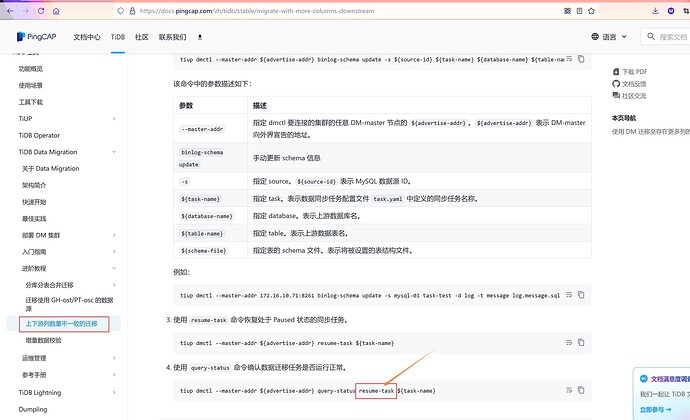Expand the TiUP sidebar section
The height and width of the screenshot is (420, 690).
tap(114, 118)
